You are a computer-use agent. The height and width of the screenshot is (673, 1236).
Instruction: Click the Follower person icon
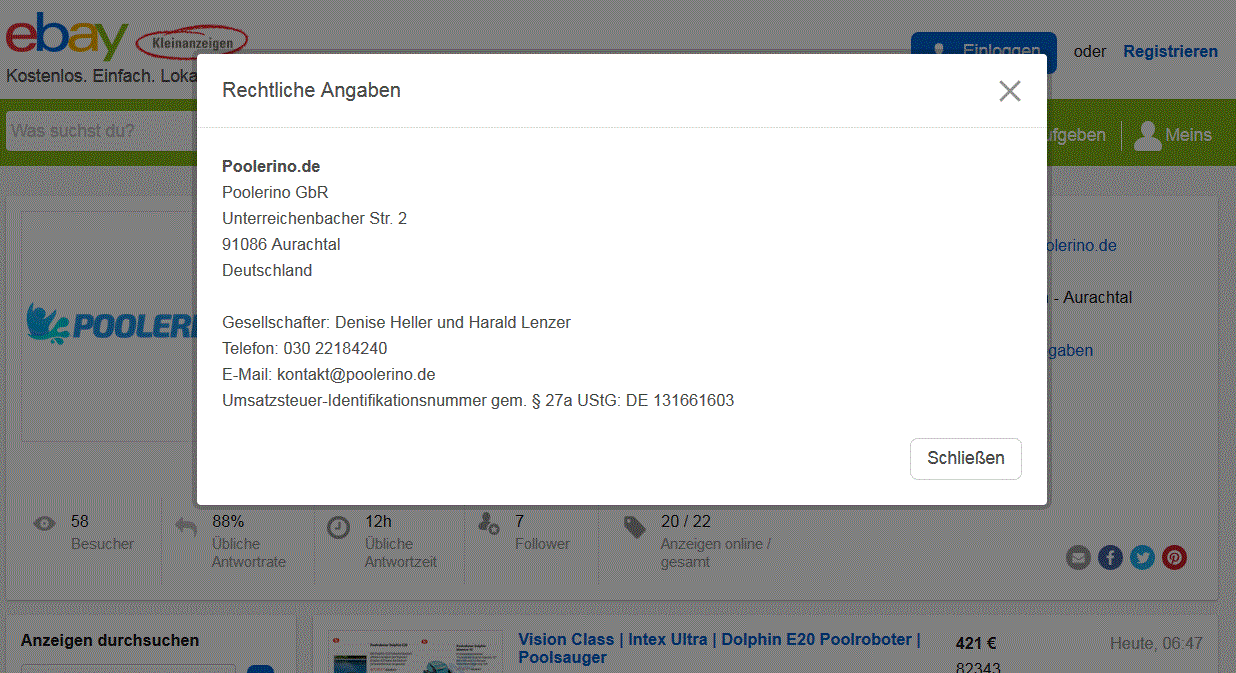coord(489,523)
